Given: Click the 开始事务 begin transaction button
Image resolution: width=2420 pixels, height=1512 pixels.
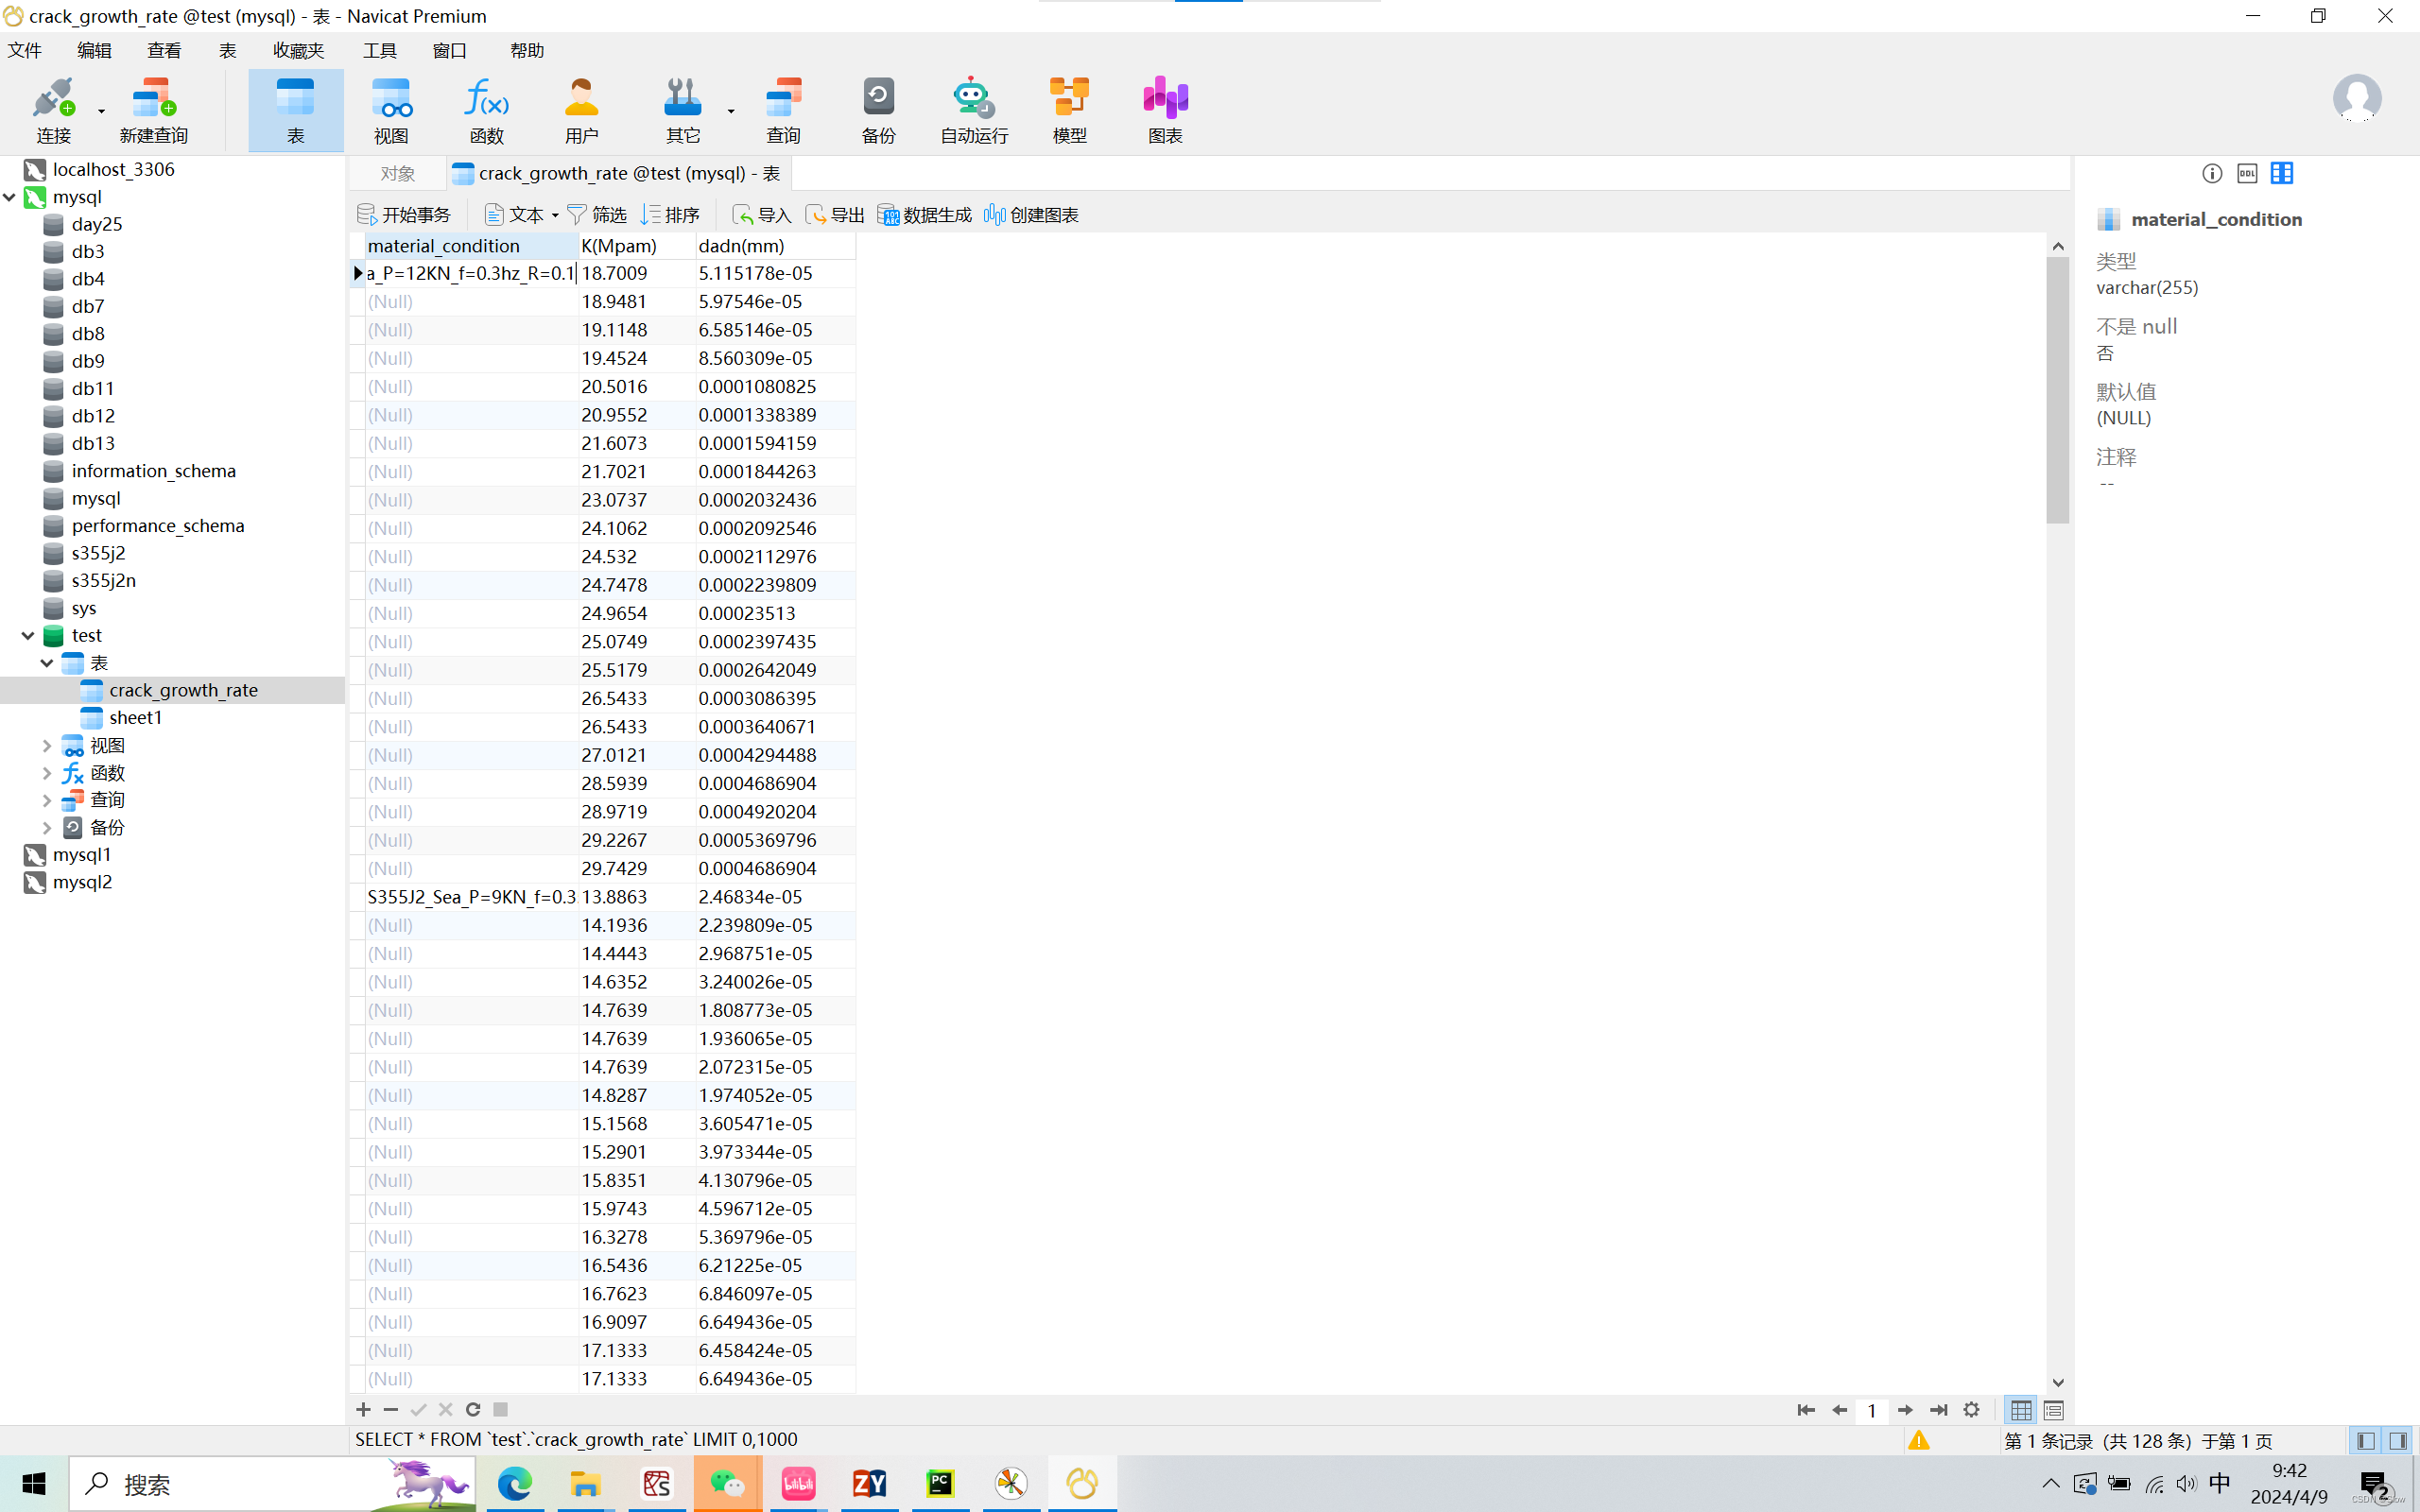Looking at the screenshot, I should click(405, 215).
